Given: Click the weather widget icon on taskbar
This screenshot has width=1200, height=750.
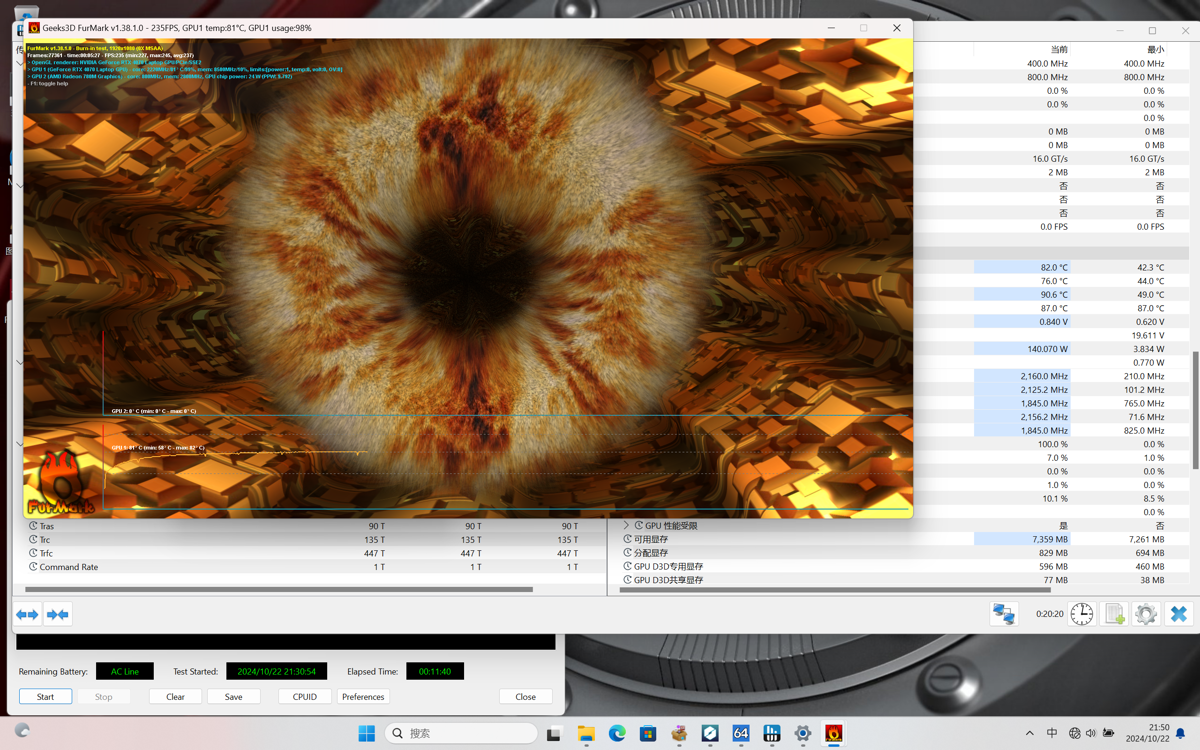Looking at the screenshot, I should pos(22,731).
